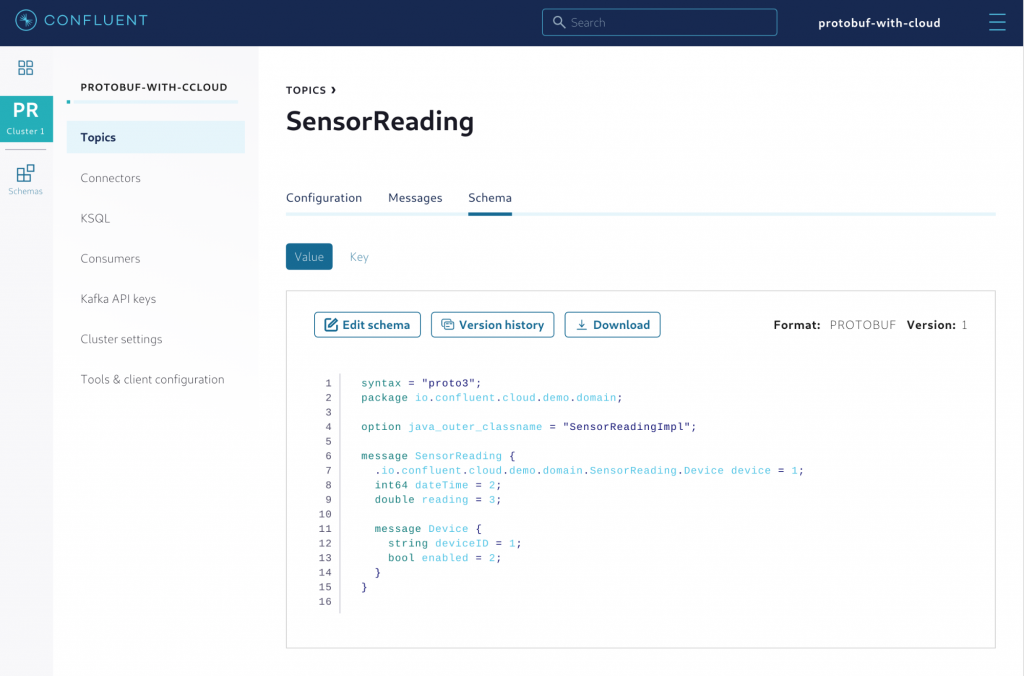The image size is (1024, 676).
Task: Open the Configuration tab
Action: coord(323,197)
